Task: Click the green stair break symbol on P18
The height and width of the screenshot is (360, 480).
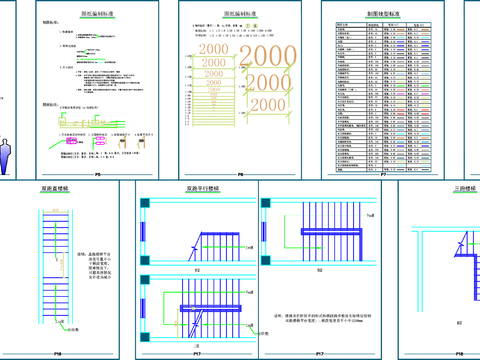Action: 461,244
